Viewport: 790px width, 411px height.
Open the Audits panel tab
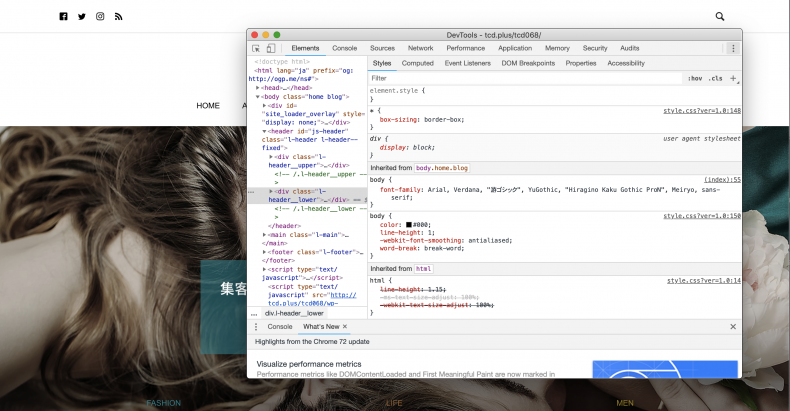630,48
